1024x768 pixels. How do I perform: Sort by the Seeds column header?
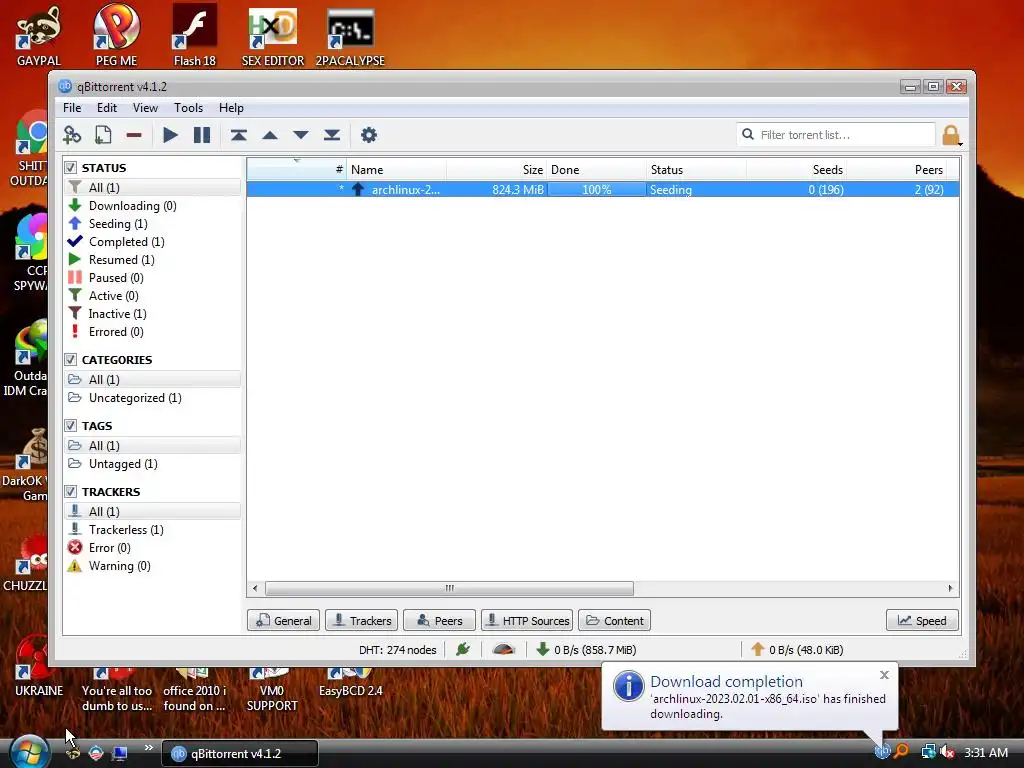[797, 170]
